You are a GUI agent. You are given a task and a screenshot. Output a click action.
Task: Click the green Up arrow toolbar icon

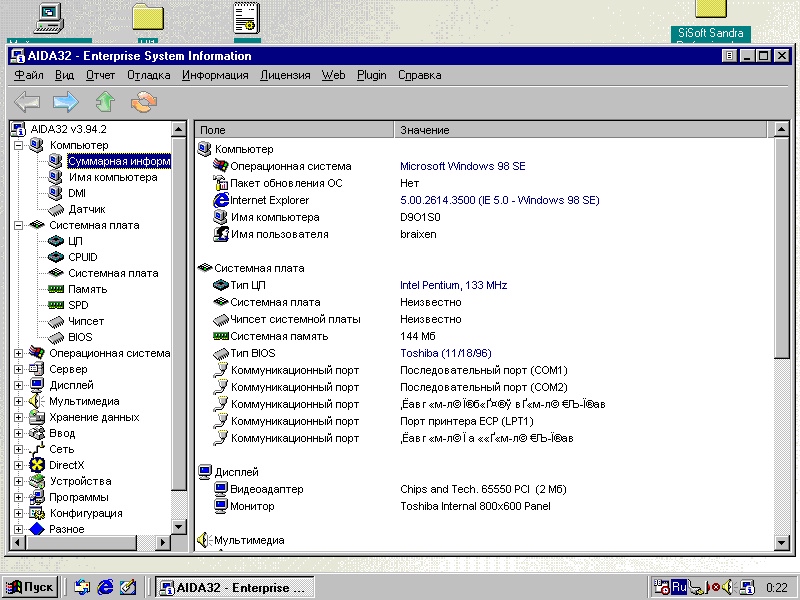[105, 102]
